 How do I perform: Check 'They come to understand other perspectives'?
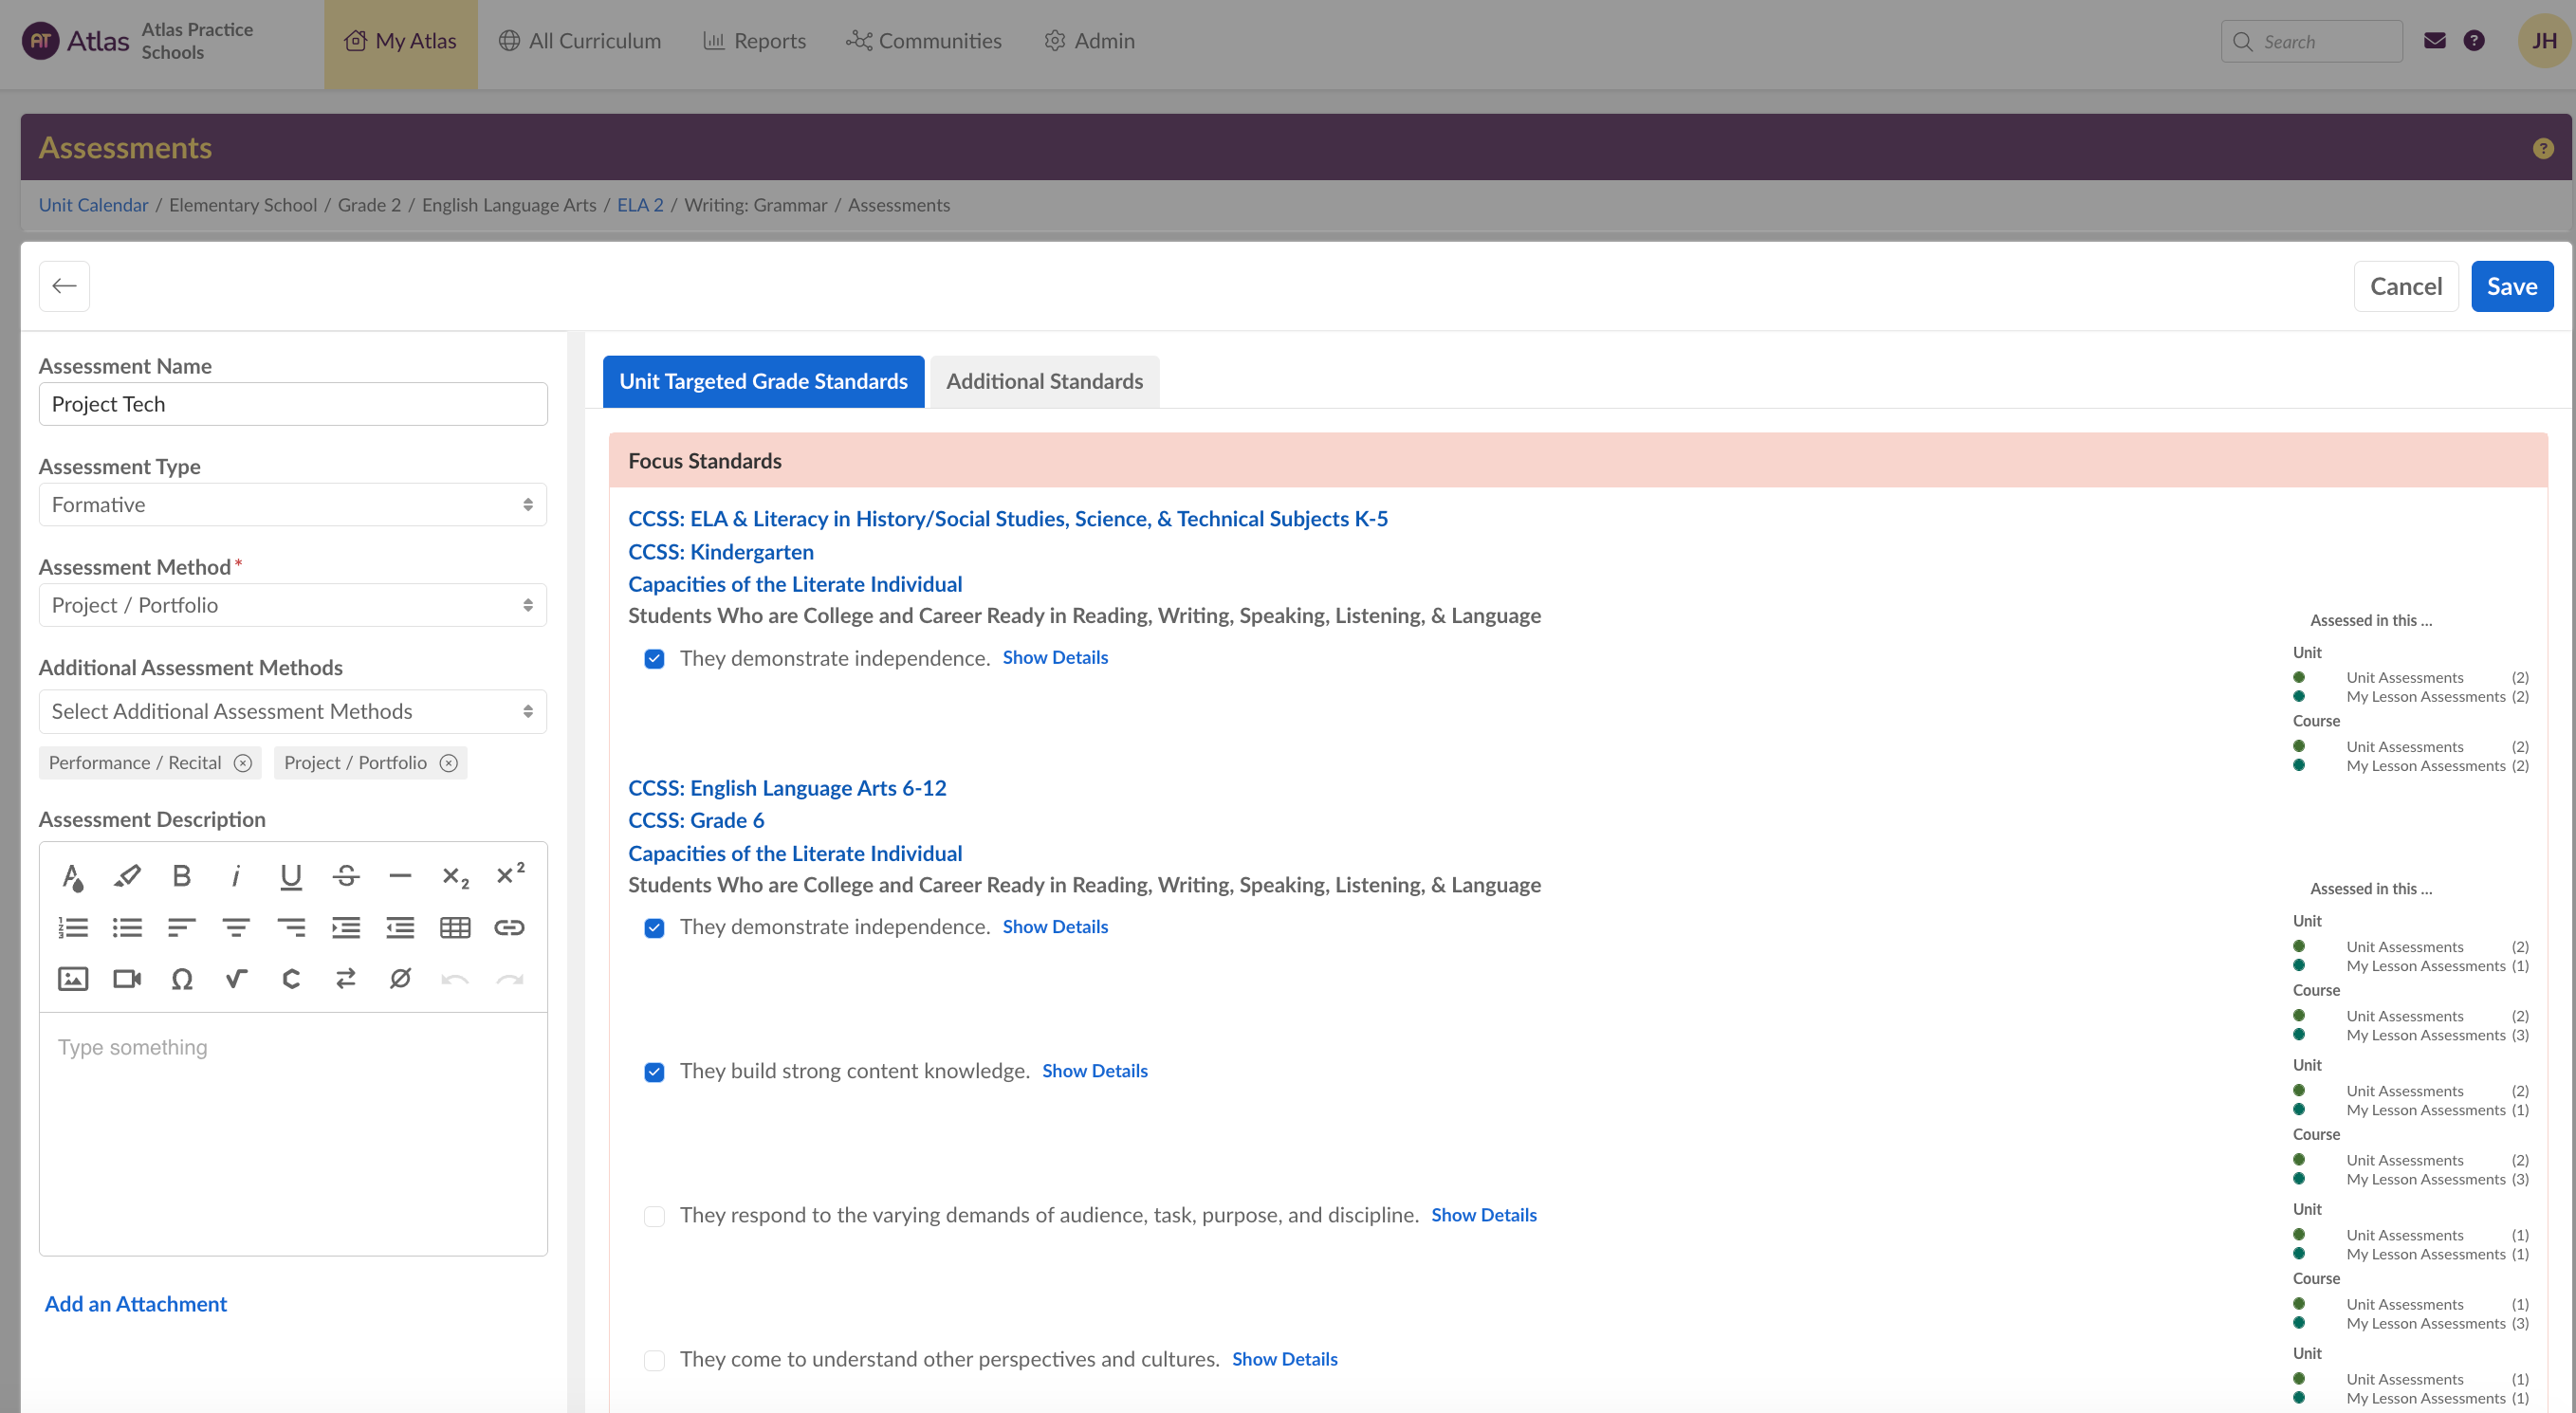654,1359
